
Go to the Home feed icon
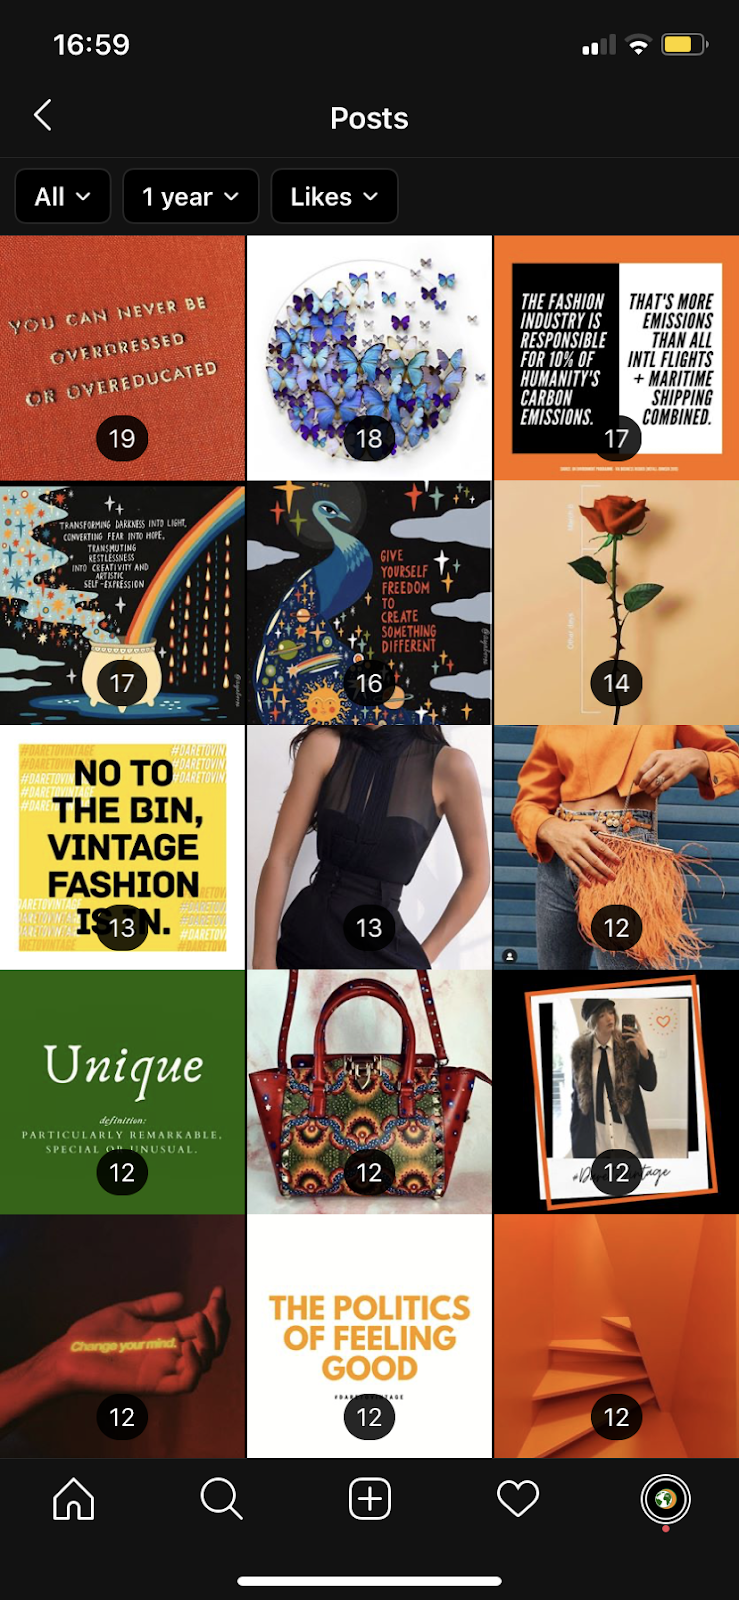(x=74, y=1499)
